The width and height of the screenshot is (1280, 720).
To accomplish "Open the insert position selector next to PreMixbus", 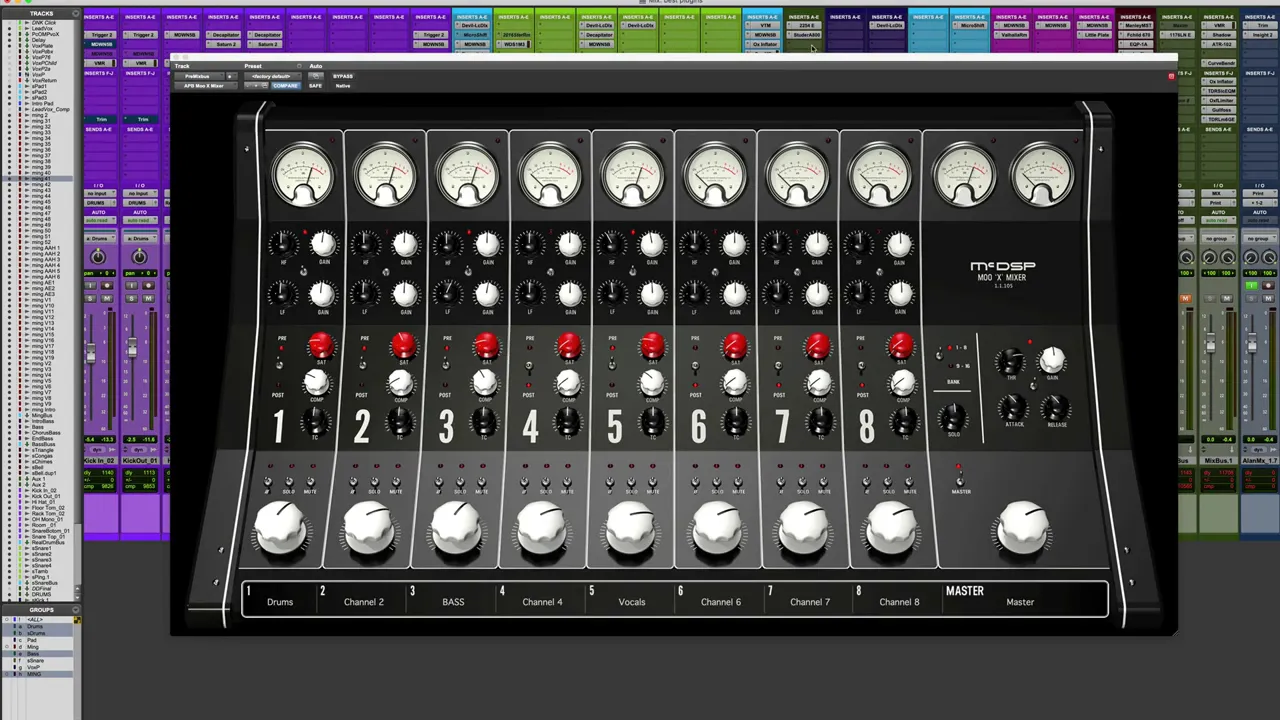I will click(232, 76).
